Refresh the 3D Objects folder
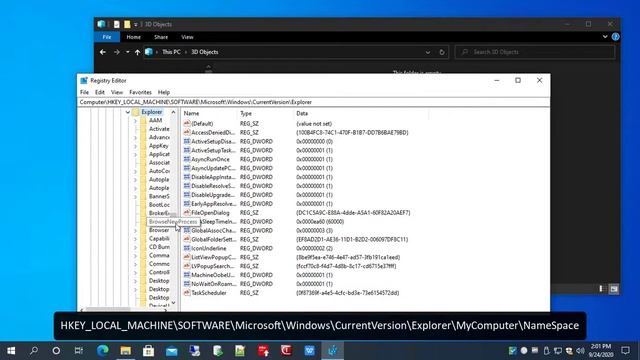640x360 pixels. coord(442,52)
